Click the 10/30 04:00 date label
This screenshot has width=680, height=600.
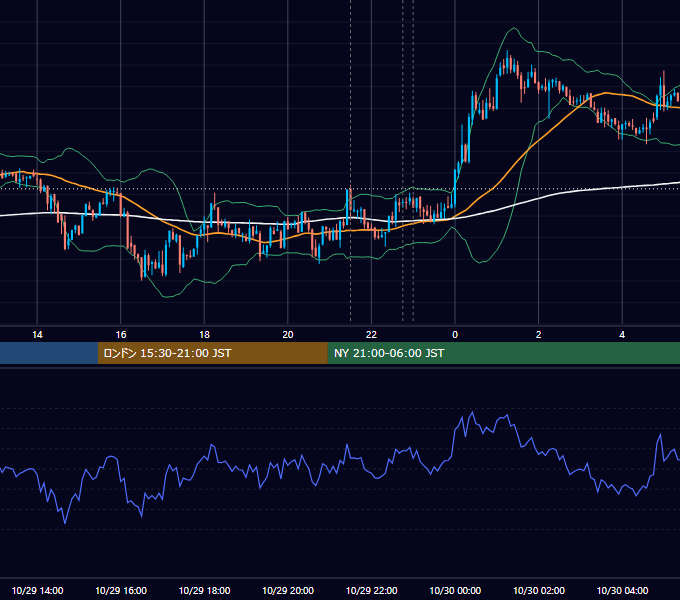point(622,590)
